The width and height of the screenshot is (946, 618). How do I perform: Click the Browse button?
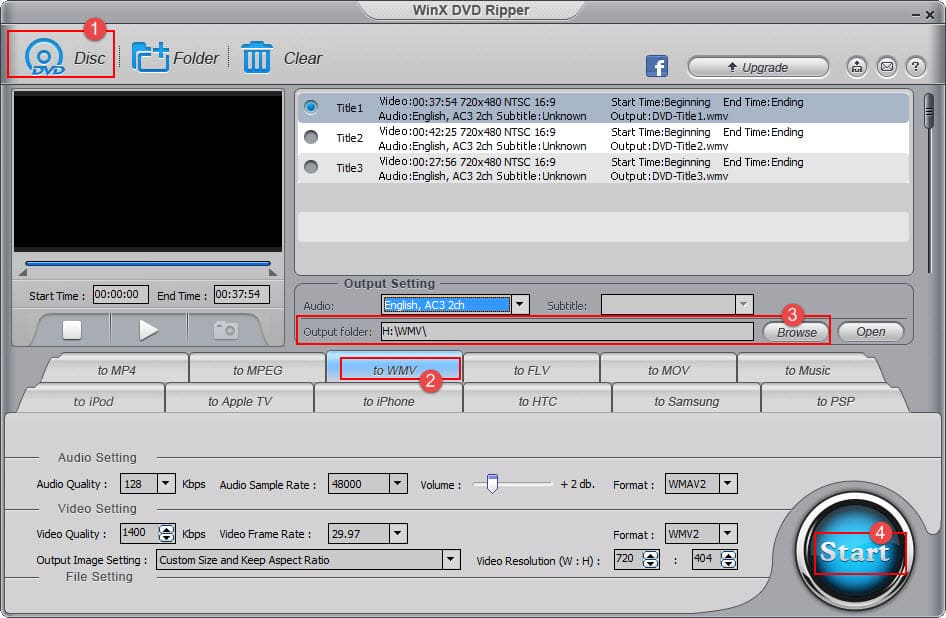(x=796, y=332)
